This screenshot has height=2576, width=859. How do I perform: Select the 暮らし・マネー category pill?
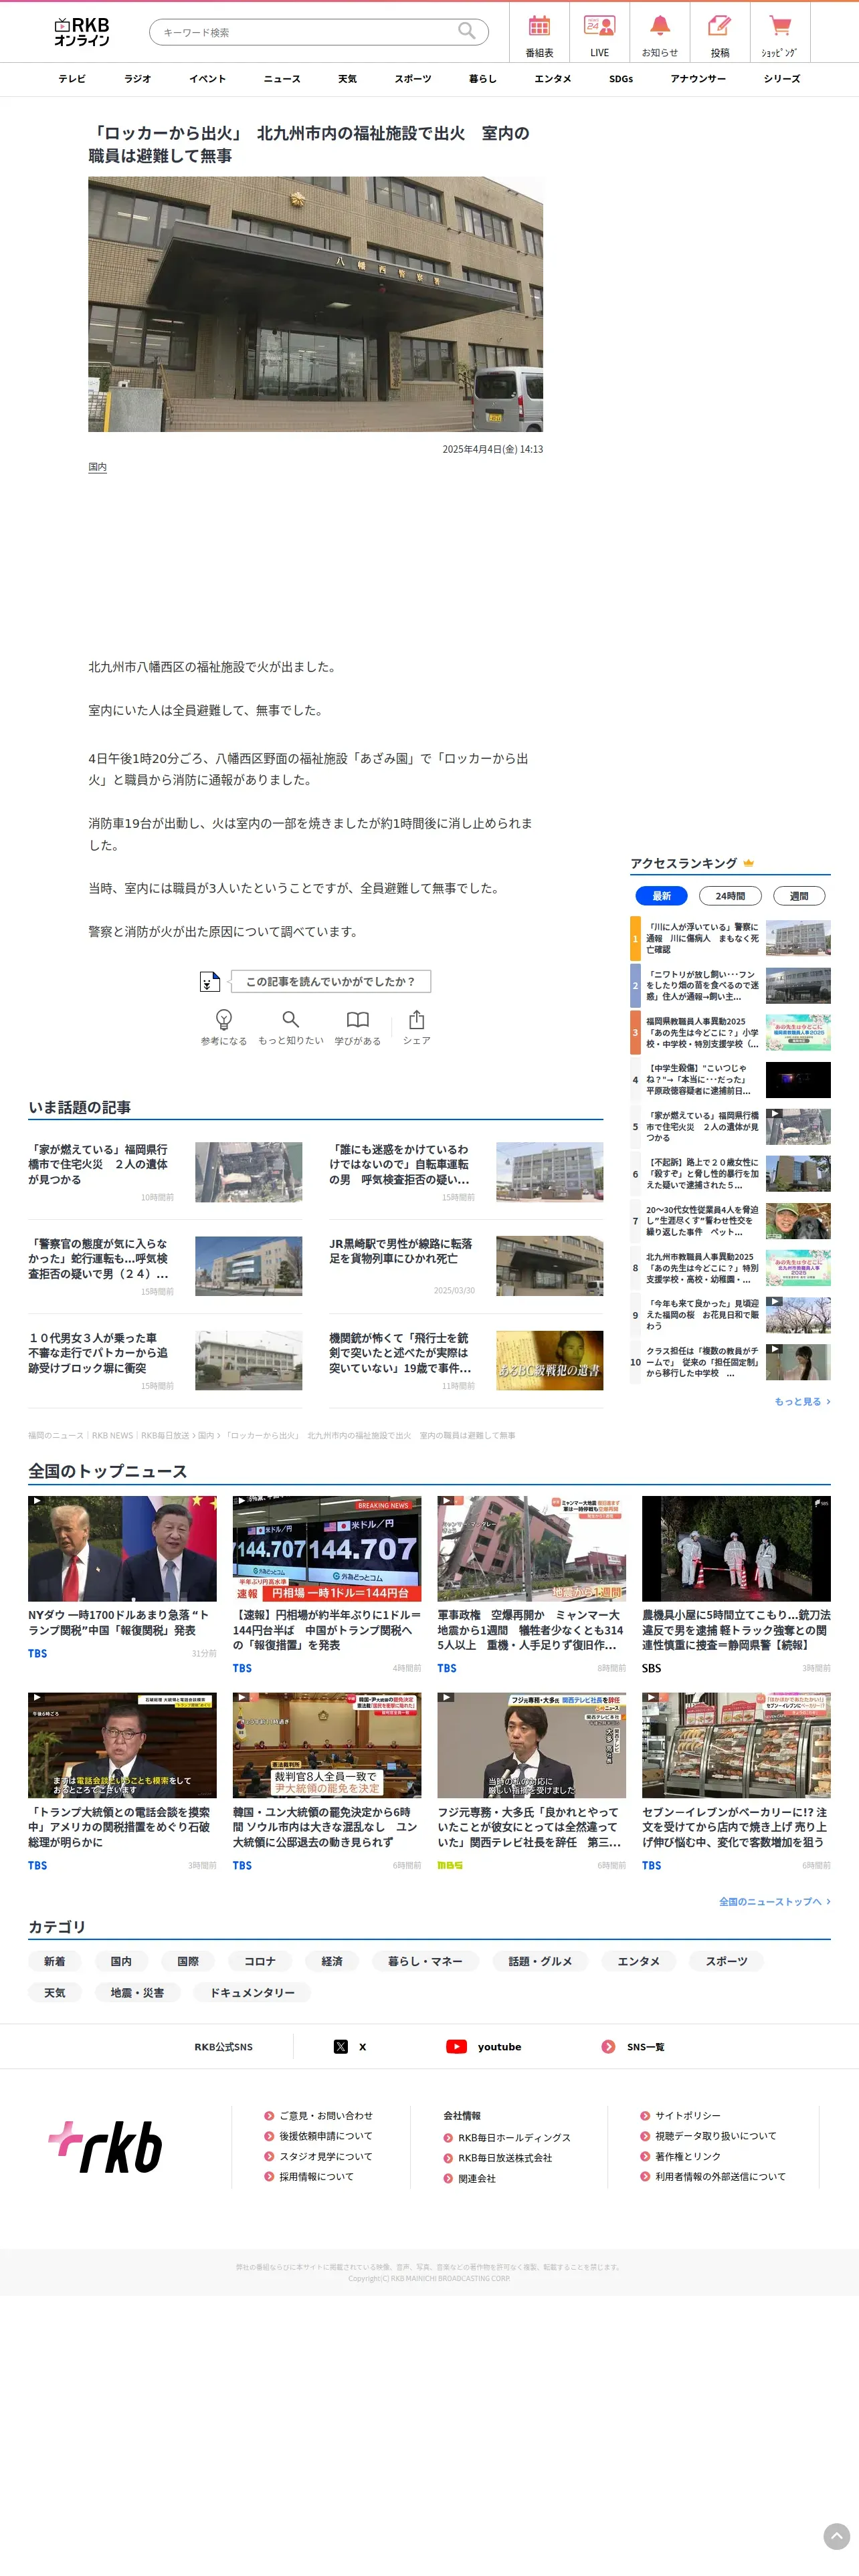pyautogui.click(x=425, y=1961)
